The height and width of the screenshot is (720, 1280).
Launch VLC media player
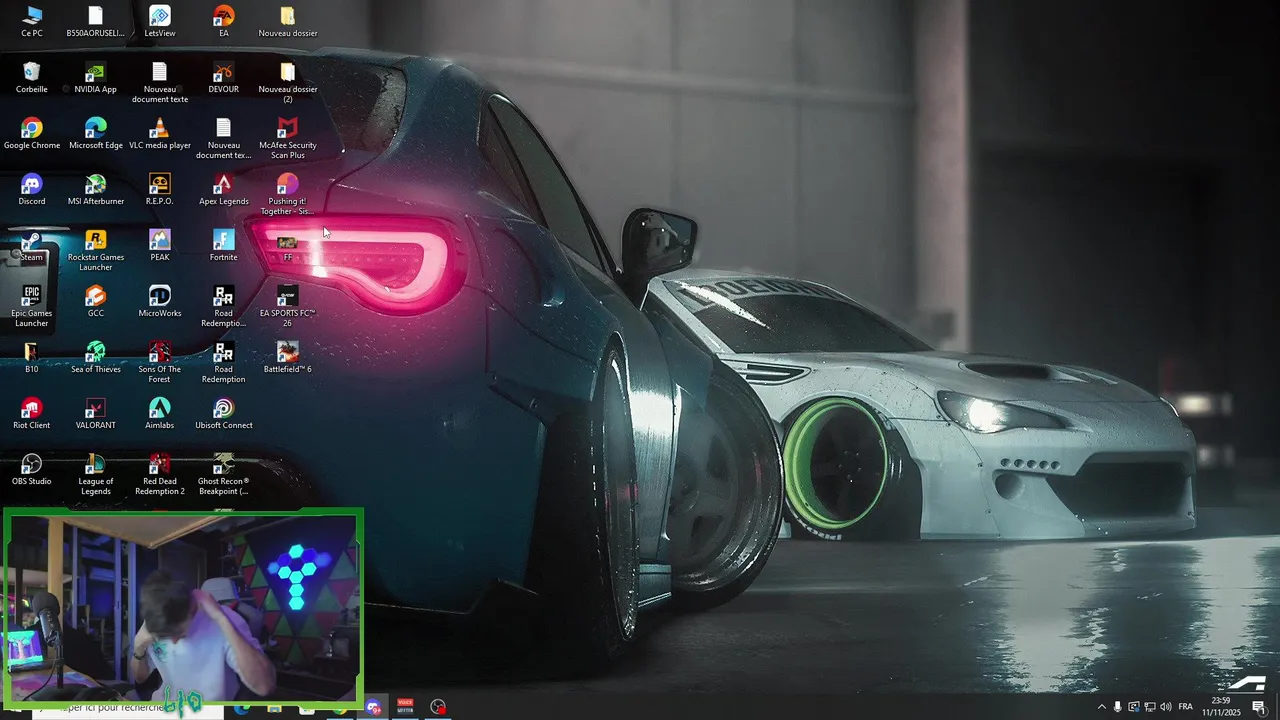[x=160, y=134]
